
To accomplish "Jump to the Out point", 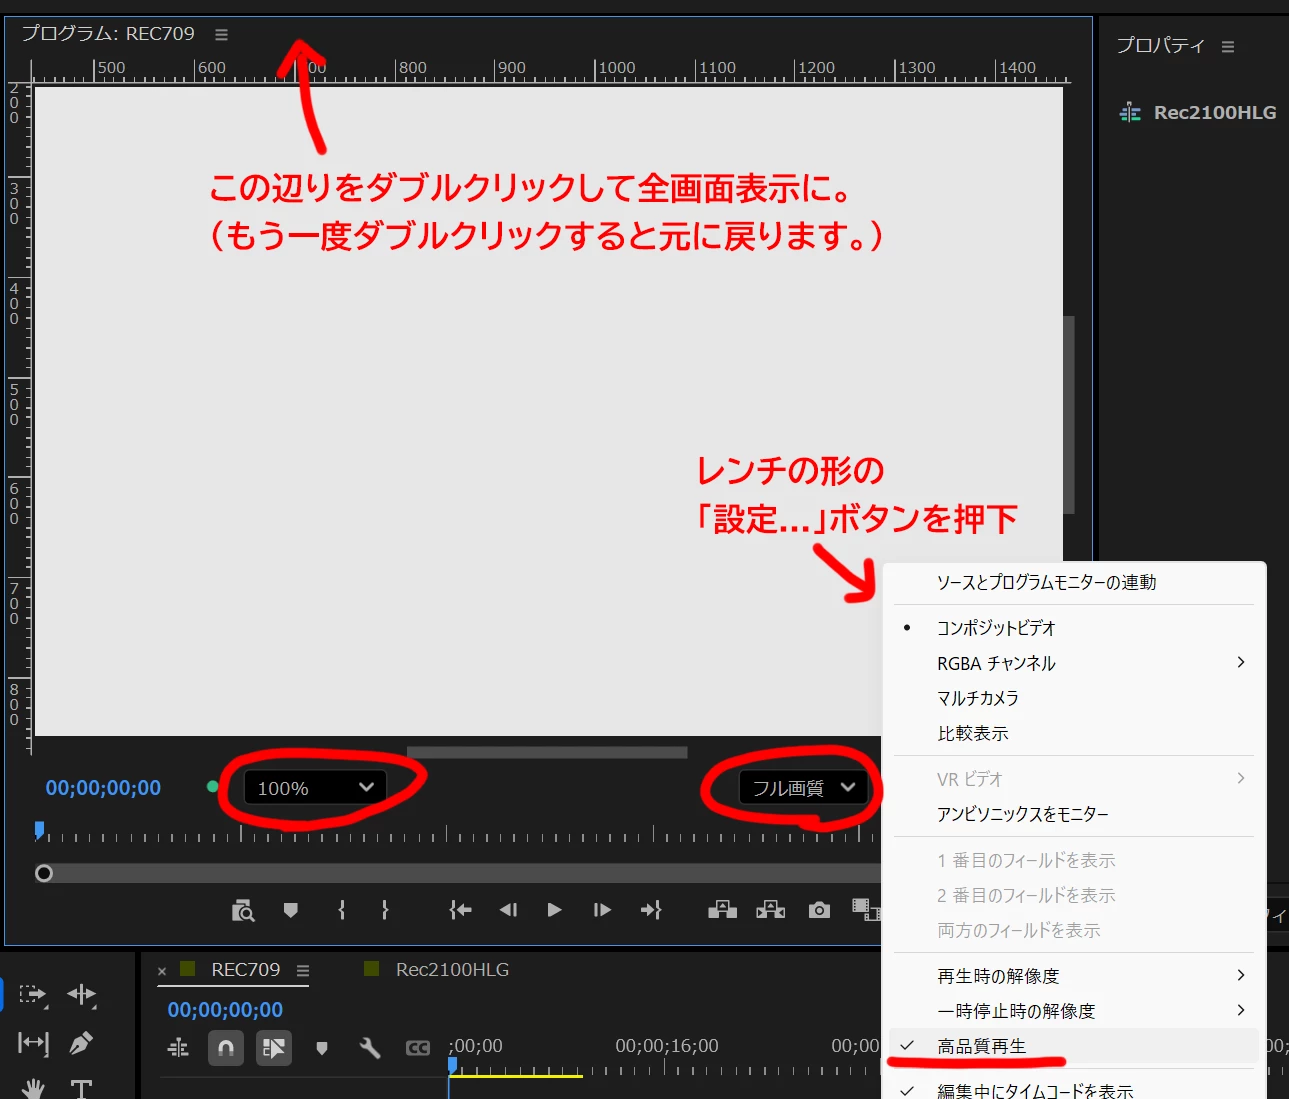I will 651,910.
